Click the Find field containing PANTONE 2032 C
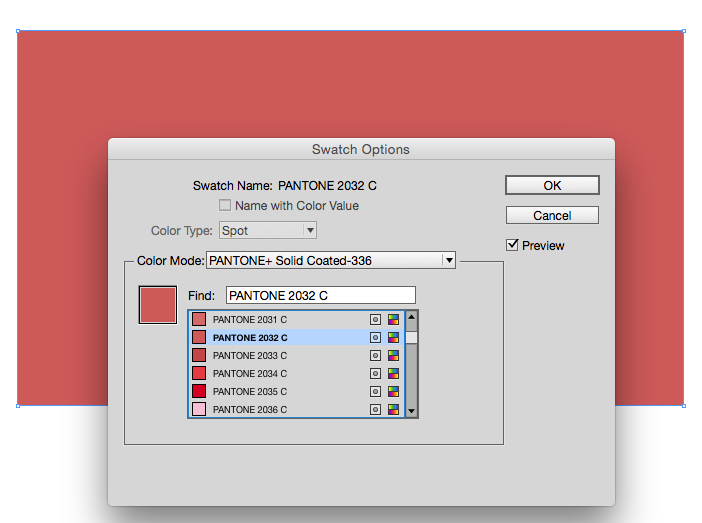The width and height of the screenshot is (702, 523). pos(321,296)
